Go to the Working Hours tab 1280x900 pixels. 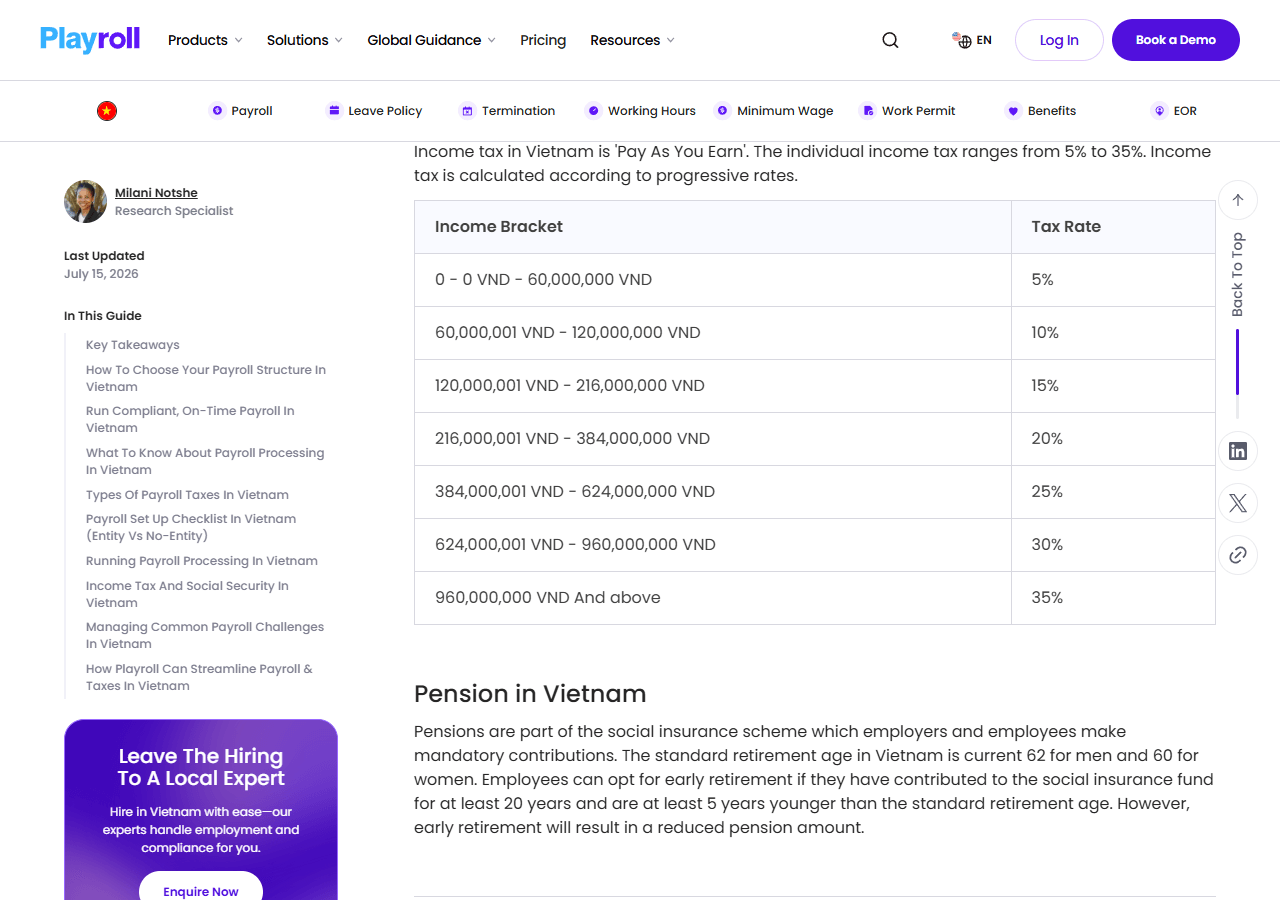click(640, 111)
